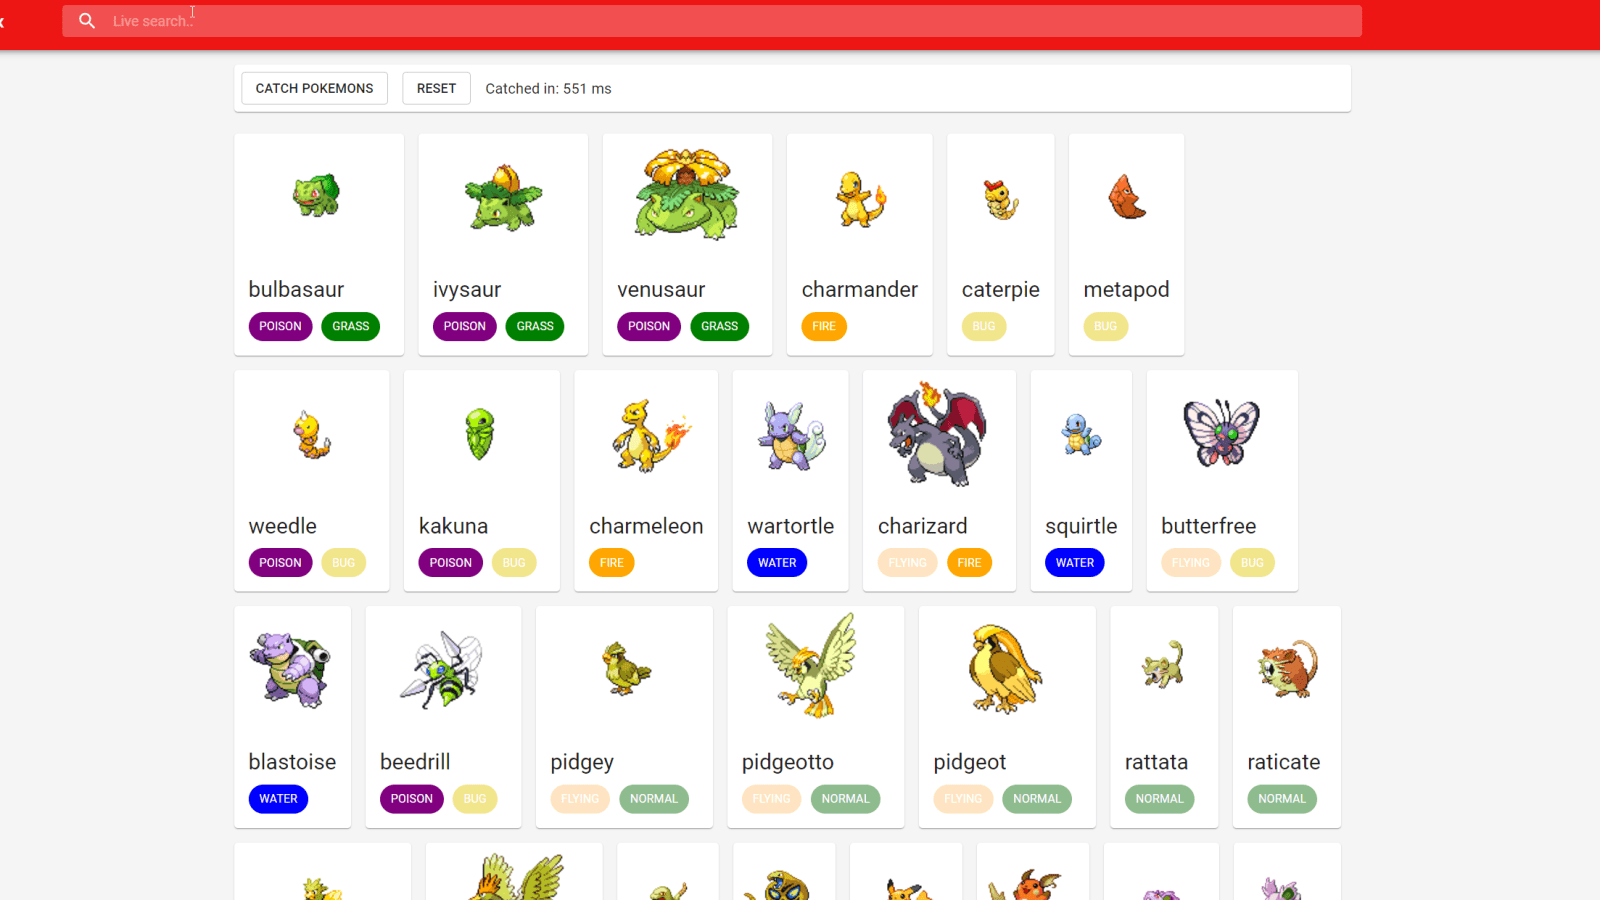Select the raticate sprite image
The height and width of the screenshot is (900, 1600).
pos(1287,669)
